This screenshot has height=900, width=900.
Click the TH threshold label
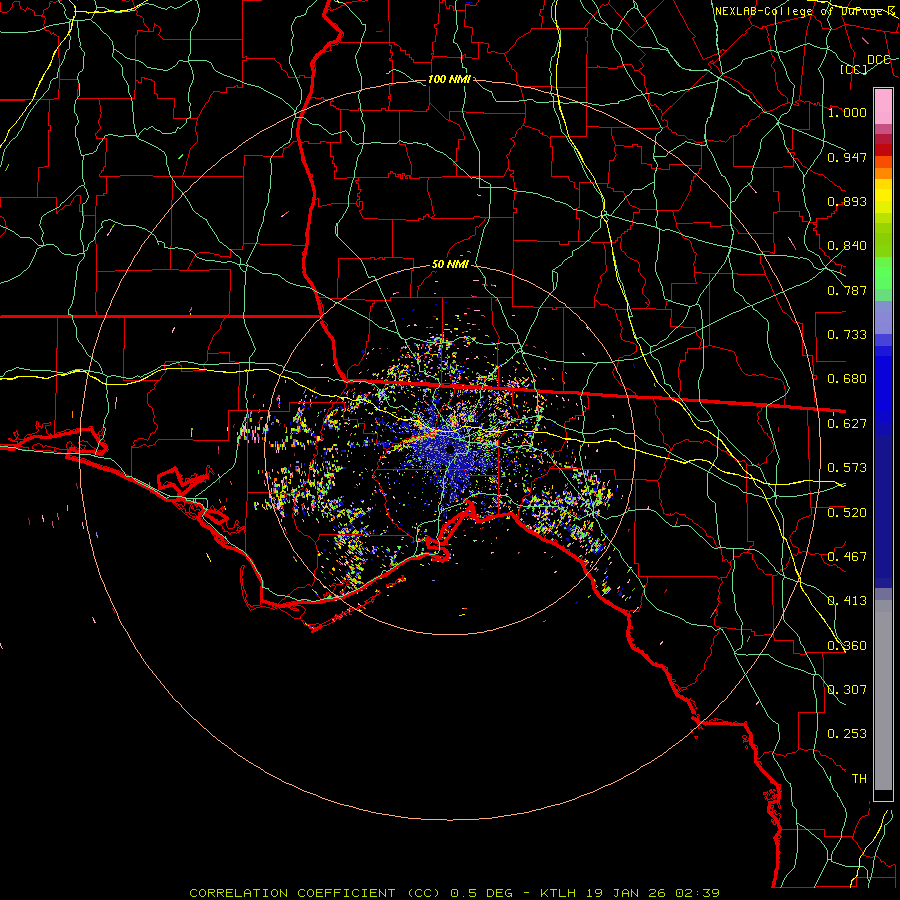coord(859,779)
